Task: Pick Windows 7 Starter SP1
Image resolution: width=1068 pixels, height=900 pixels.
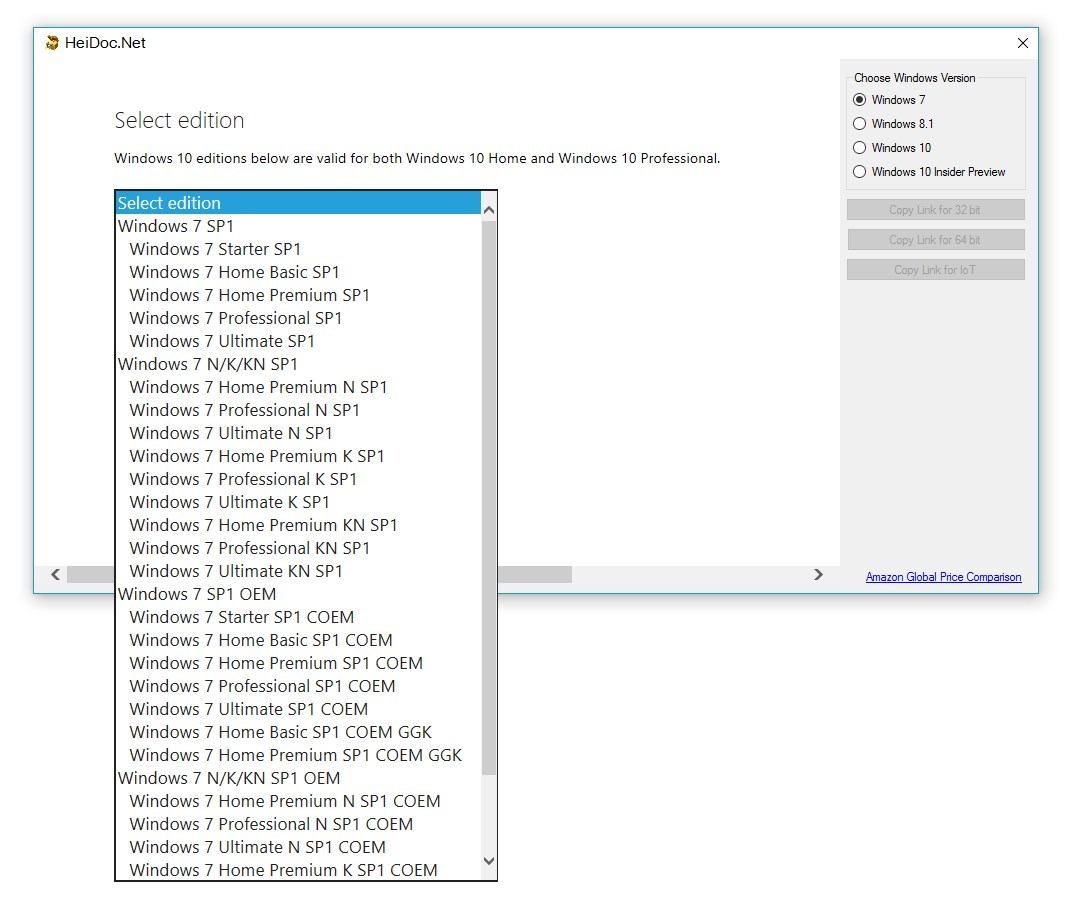Action: pos(298,249)
